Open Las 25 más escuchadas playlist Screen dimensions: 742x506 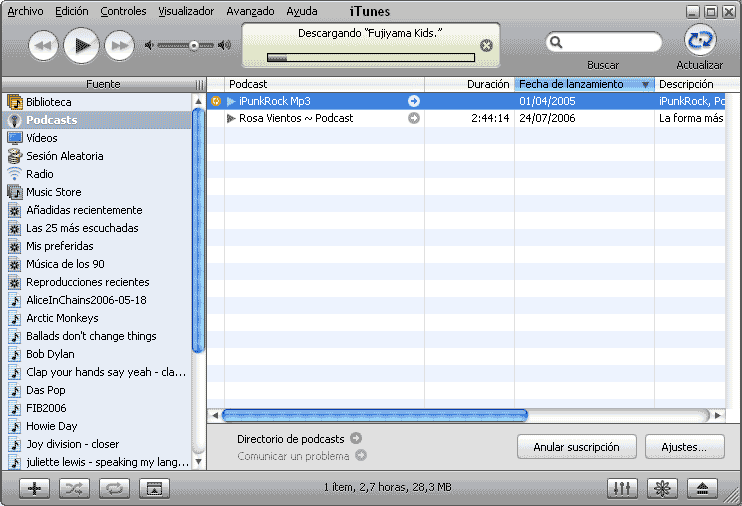[x=97, y=228]
